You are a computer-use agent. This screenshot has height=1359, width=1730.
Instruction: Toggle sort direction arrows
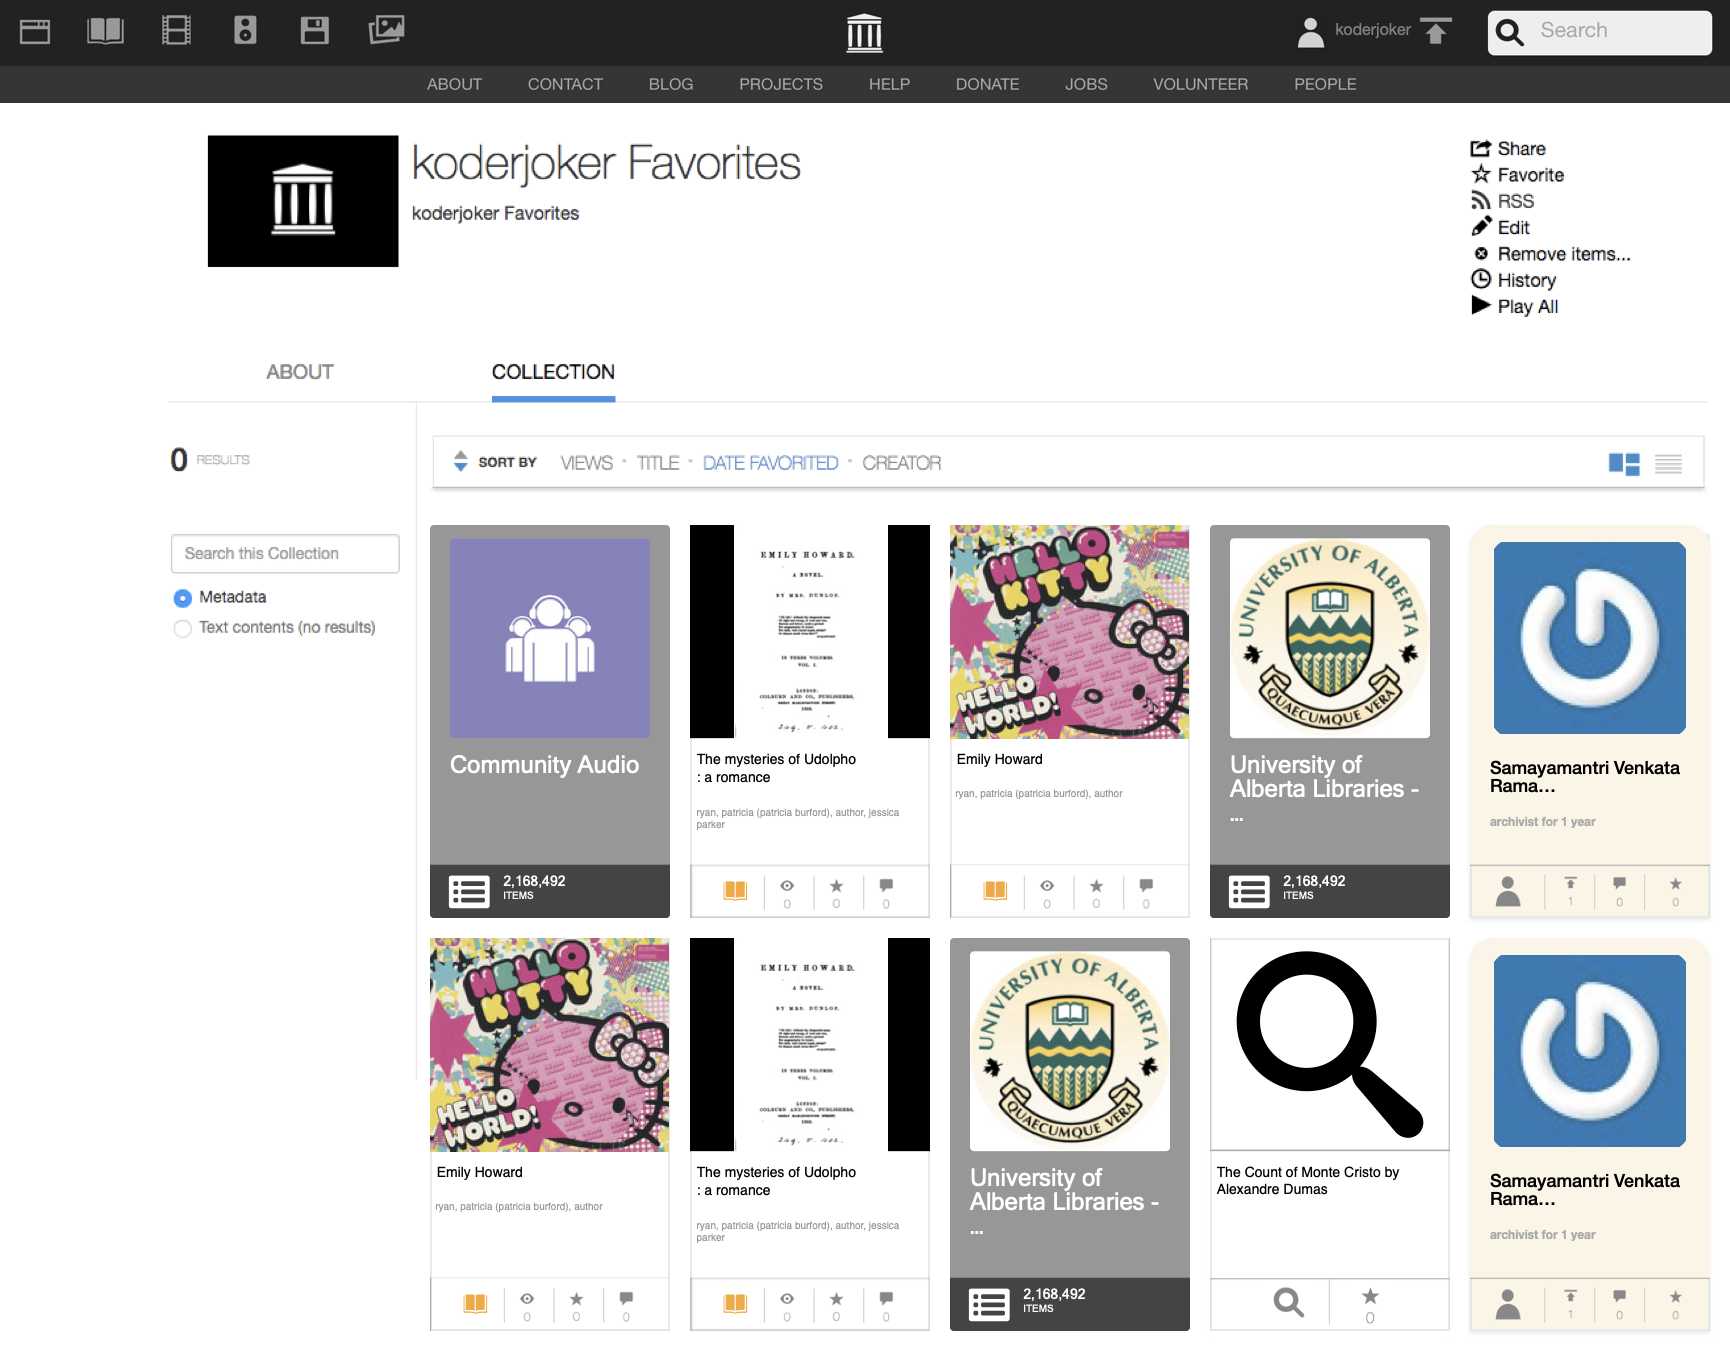460,461
